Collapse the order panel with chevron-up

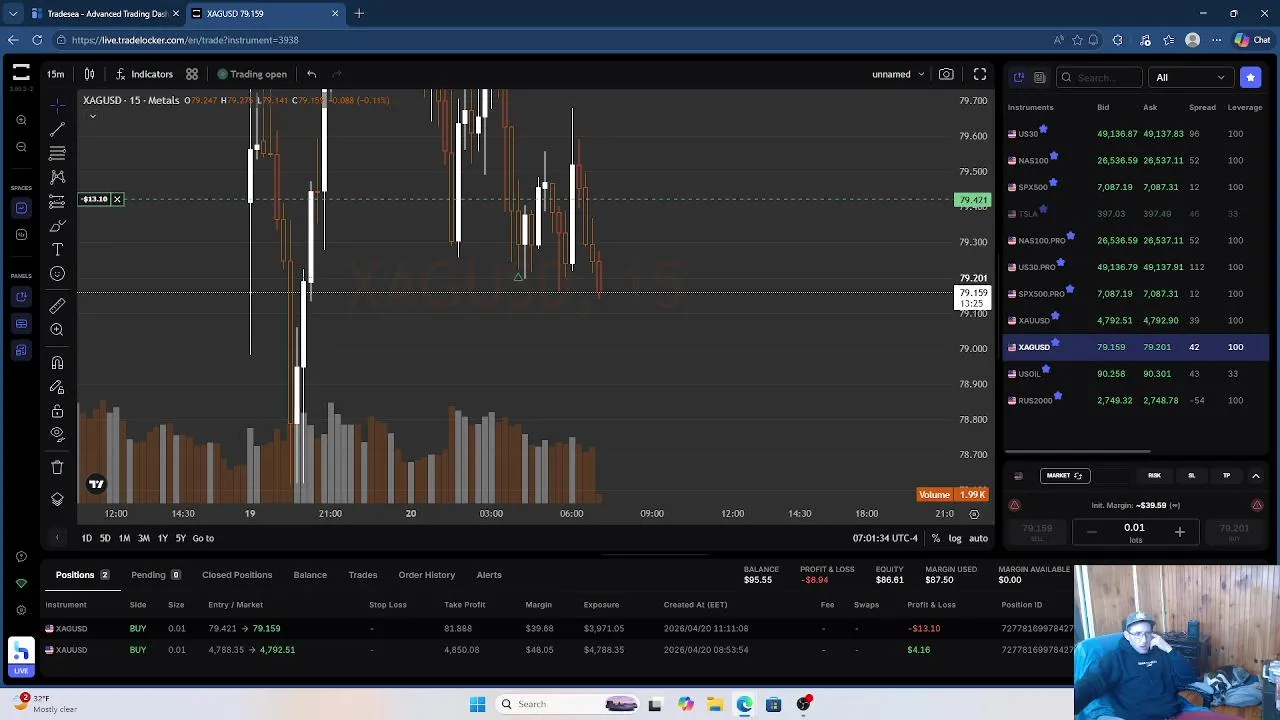click(x=1256, y=476)
